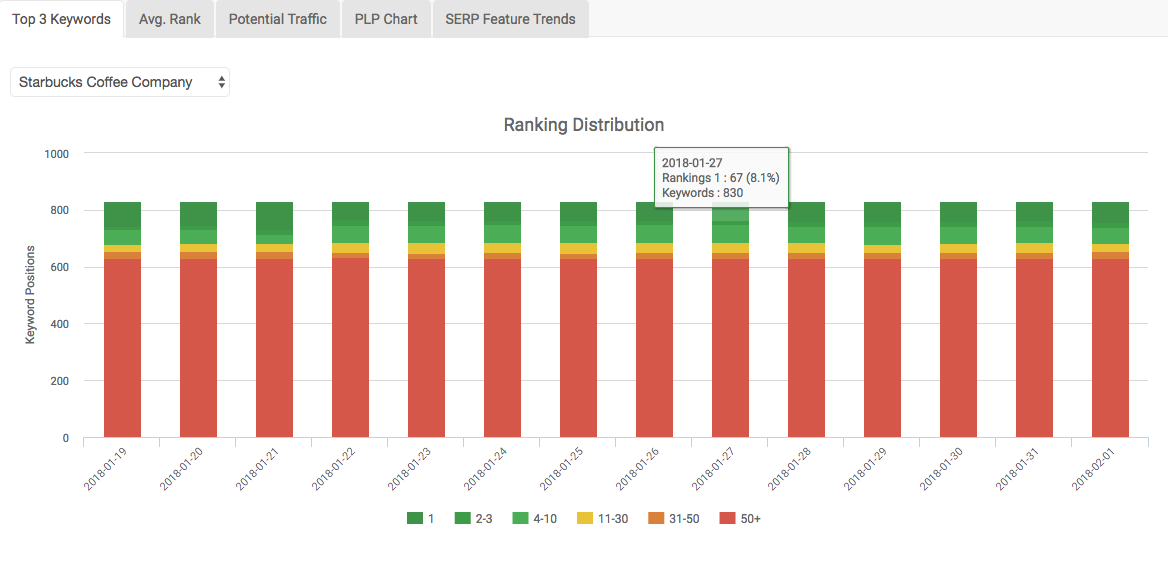Open the Potential Traffic tab
The height and width of the screenshot is (574, 1168).
(x=277, y=19)
